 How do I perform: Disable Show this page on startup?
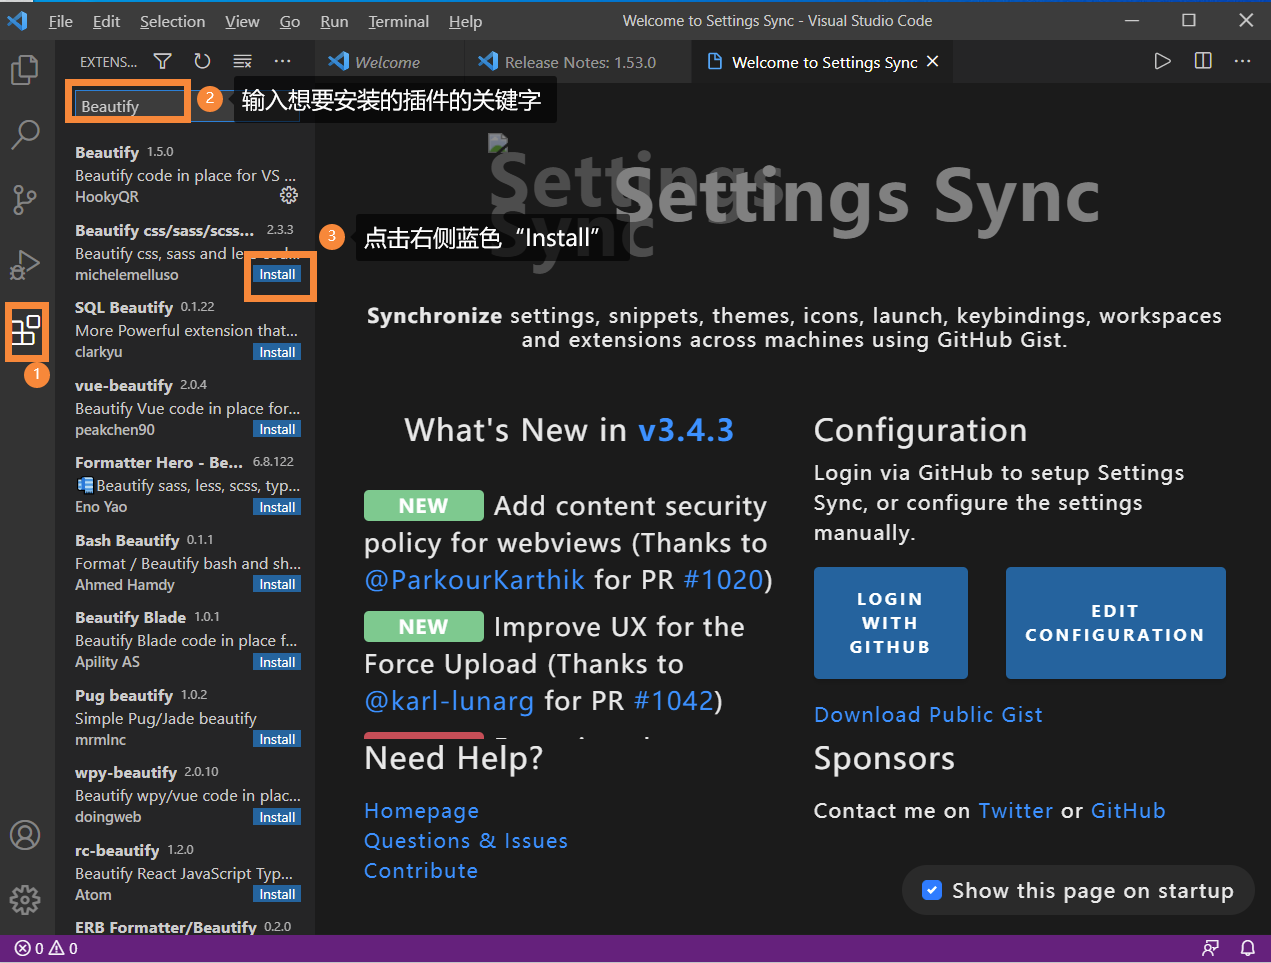pyautogui.click(x=932, y=890)
